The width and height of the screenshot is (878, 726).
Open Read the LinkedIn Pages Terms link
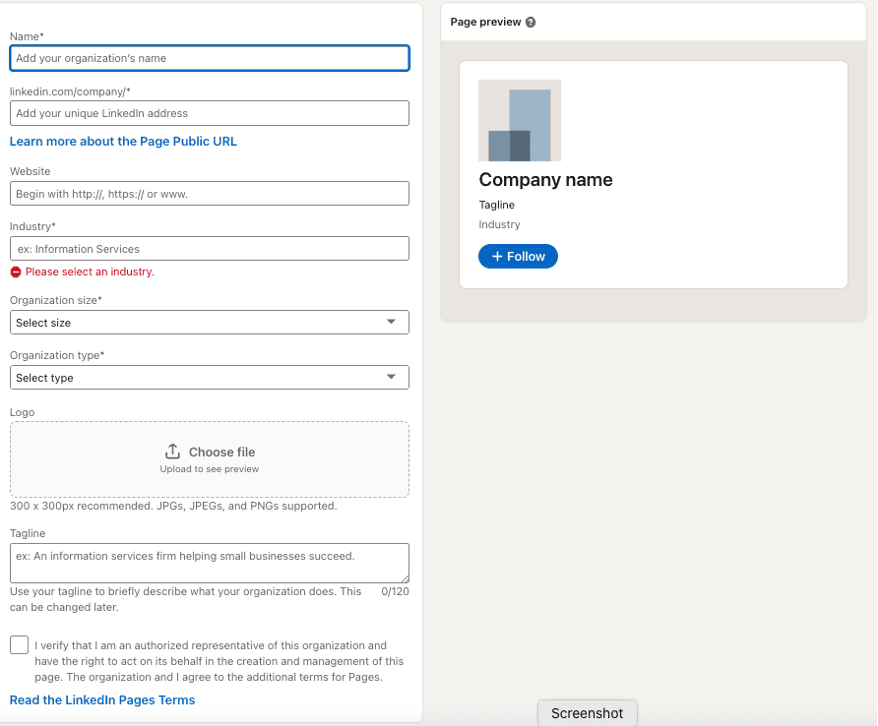tap(102, 700)
